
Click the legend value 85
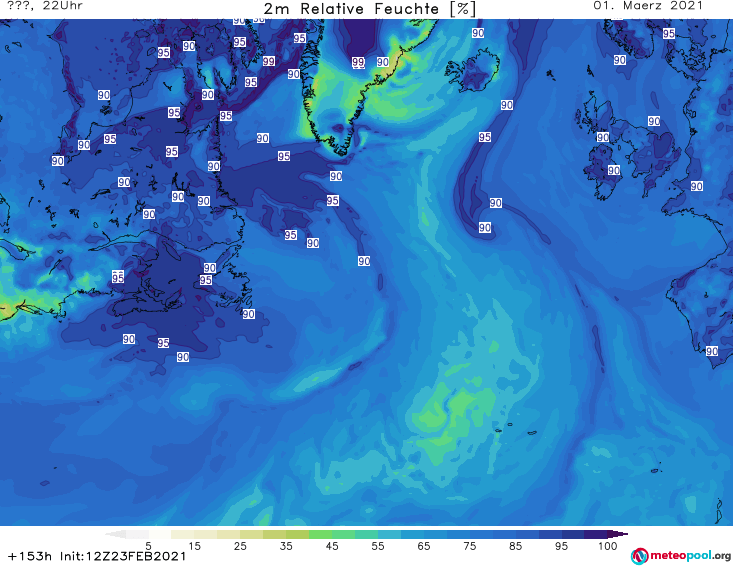515,546
